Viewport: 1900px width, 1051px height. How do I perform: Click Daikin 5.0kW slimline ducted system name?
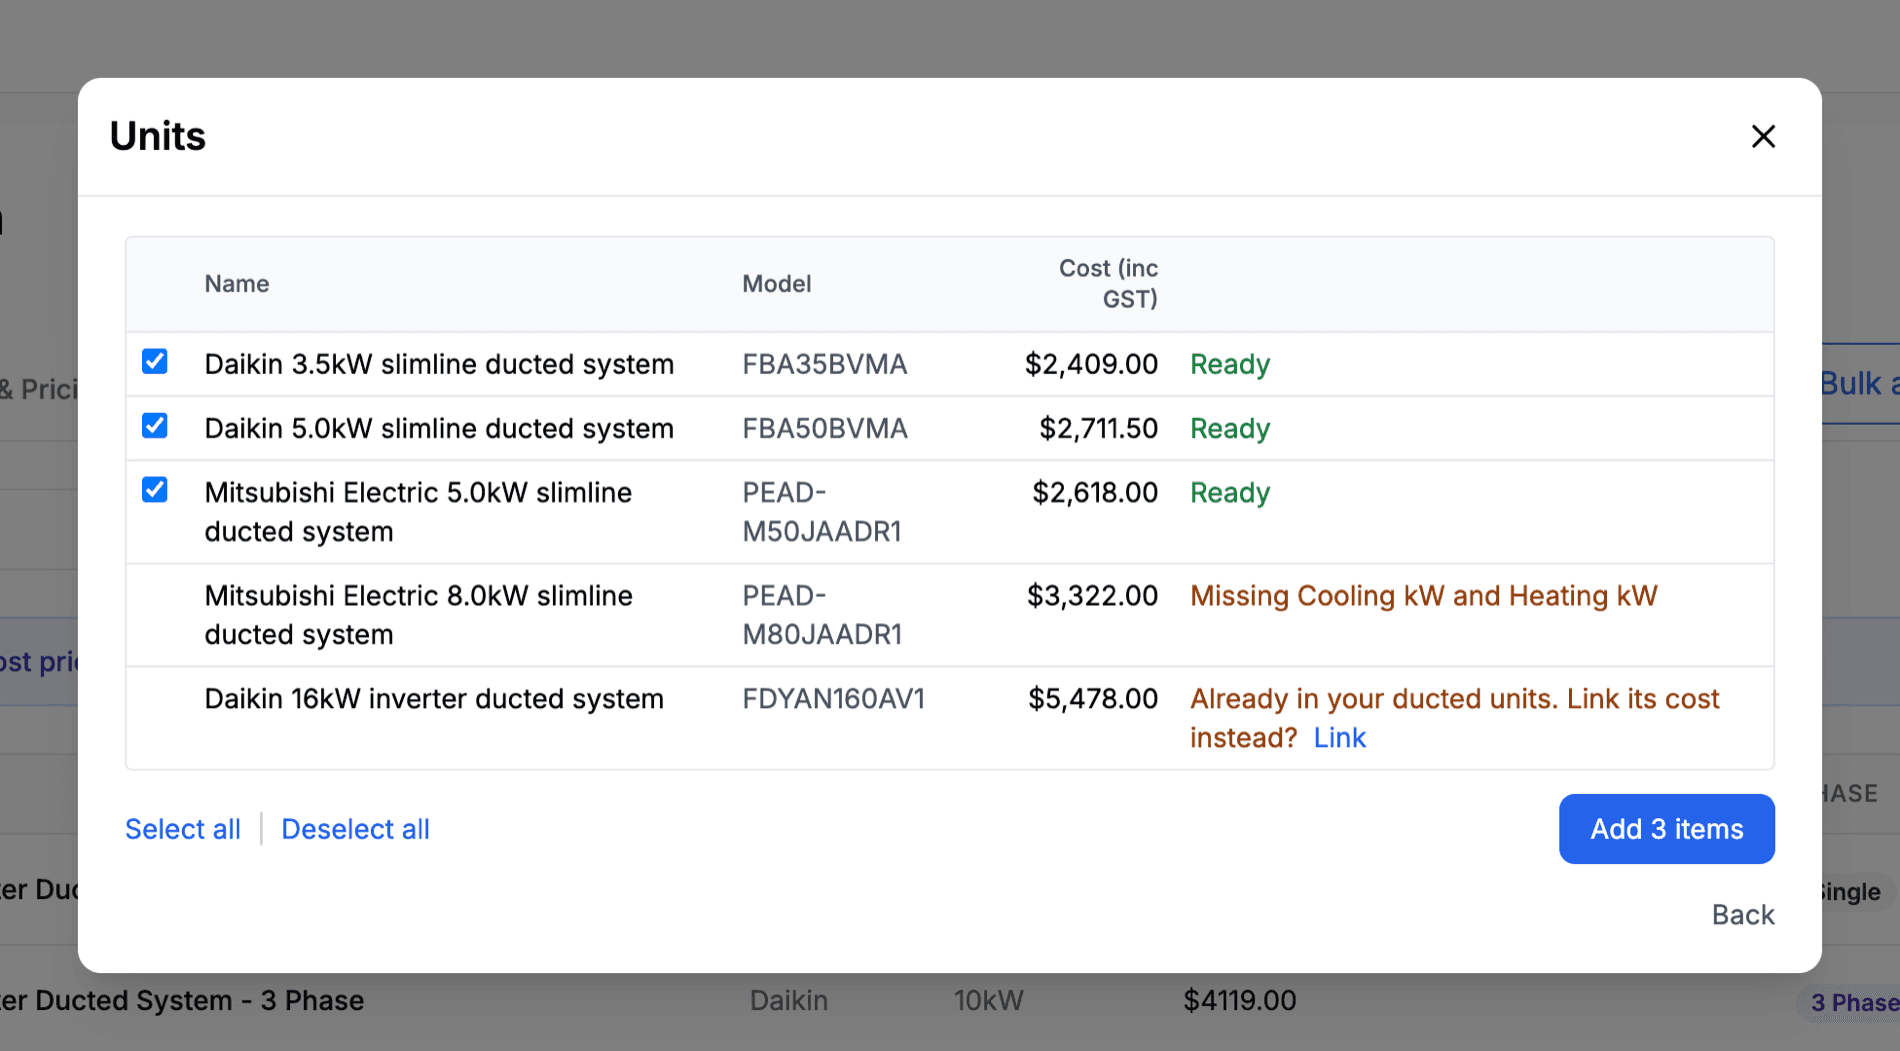[439, 428]
